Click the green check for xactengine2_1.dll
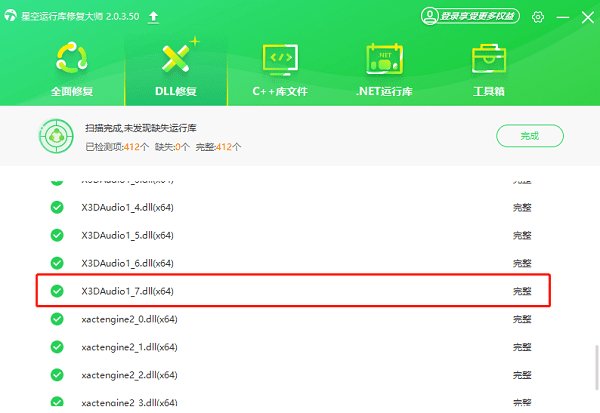 pyautogui.click(x=57, y=347)
